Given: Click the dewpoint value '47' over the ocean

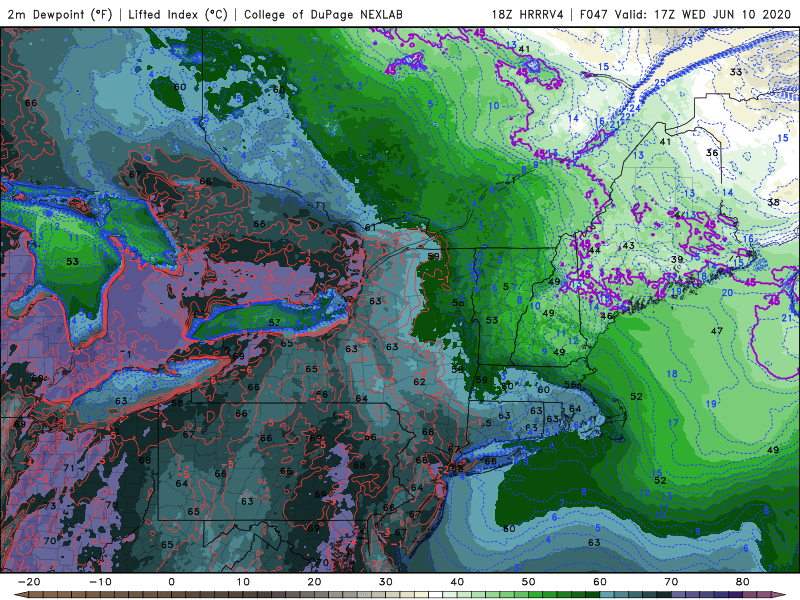Looking at the screenshot, I should pyautogui.click(x=717, y=331).
